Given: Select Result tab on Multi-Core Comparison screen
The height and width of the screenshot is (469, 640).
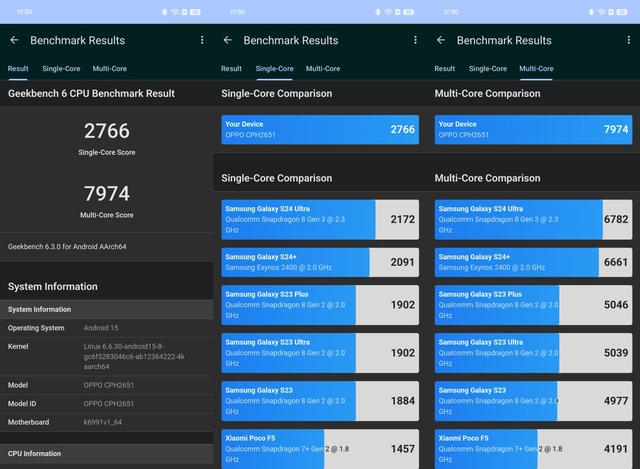Looking at the screenshot, I should pos(444,69).
